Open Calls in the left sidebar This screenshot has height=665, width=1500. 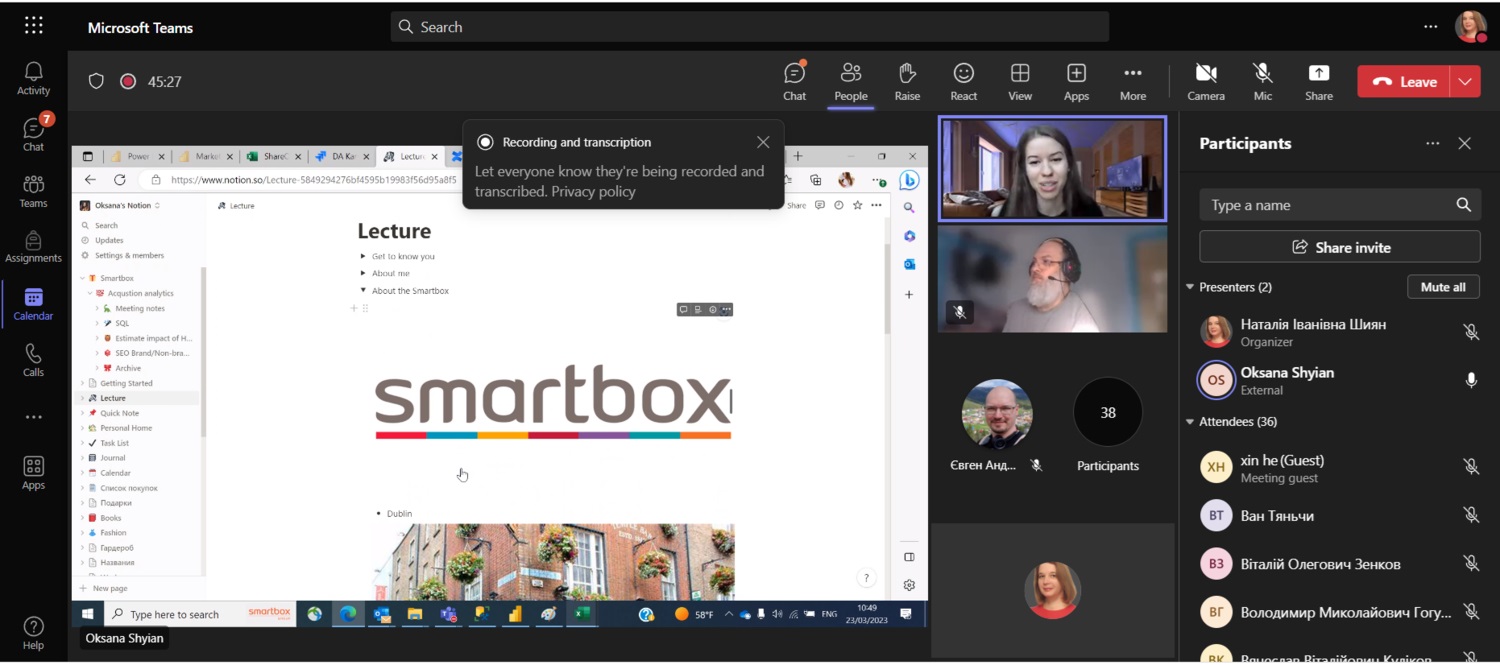click(33, 360)
